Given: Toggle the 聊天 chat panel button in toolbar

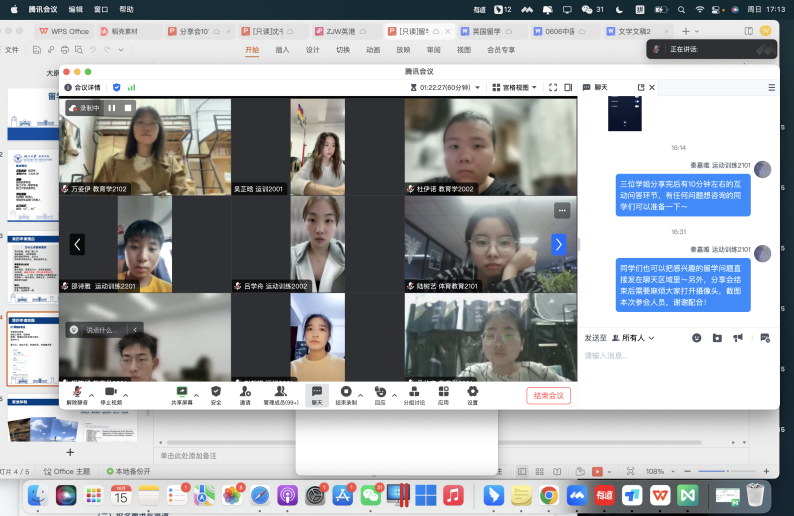Looking at the screenshot, I should (x=316, y=392).
